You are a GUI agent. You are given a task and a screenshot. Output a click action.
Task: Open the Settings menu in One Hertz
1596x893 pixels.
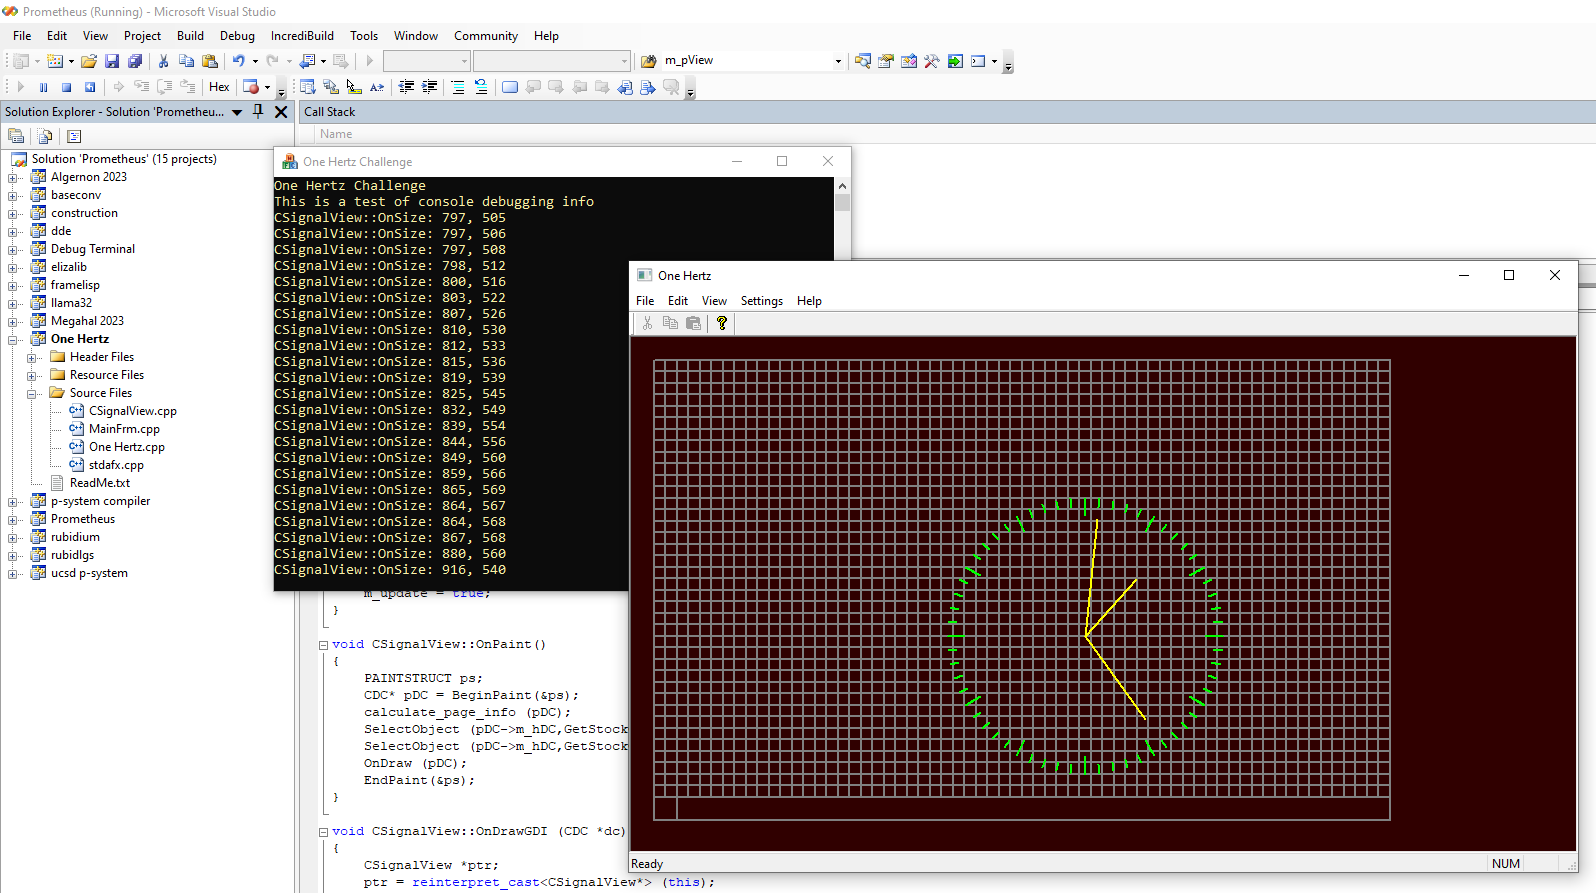[761, 301]
